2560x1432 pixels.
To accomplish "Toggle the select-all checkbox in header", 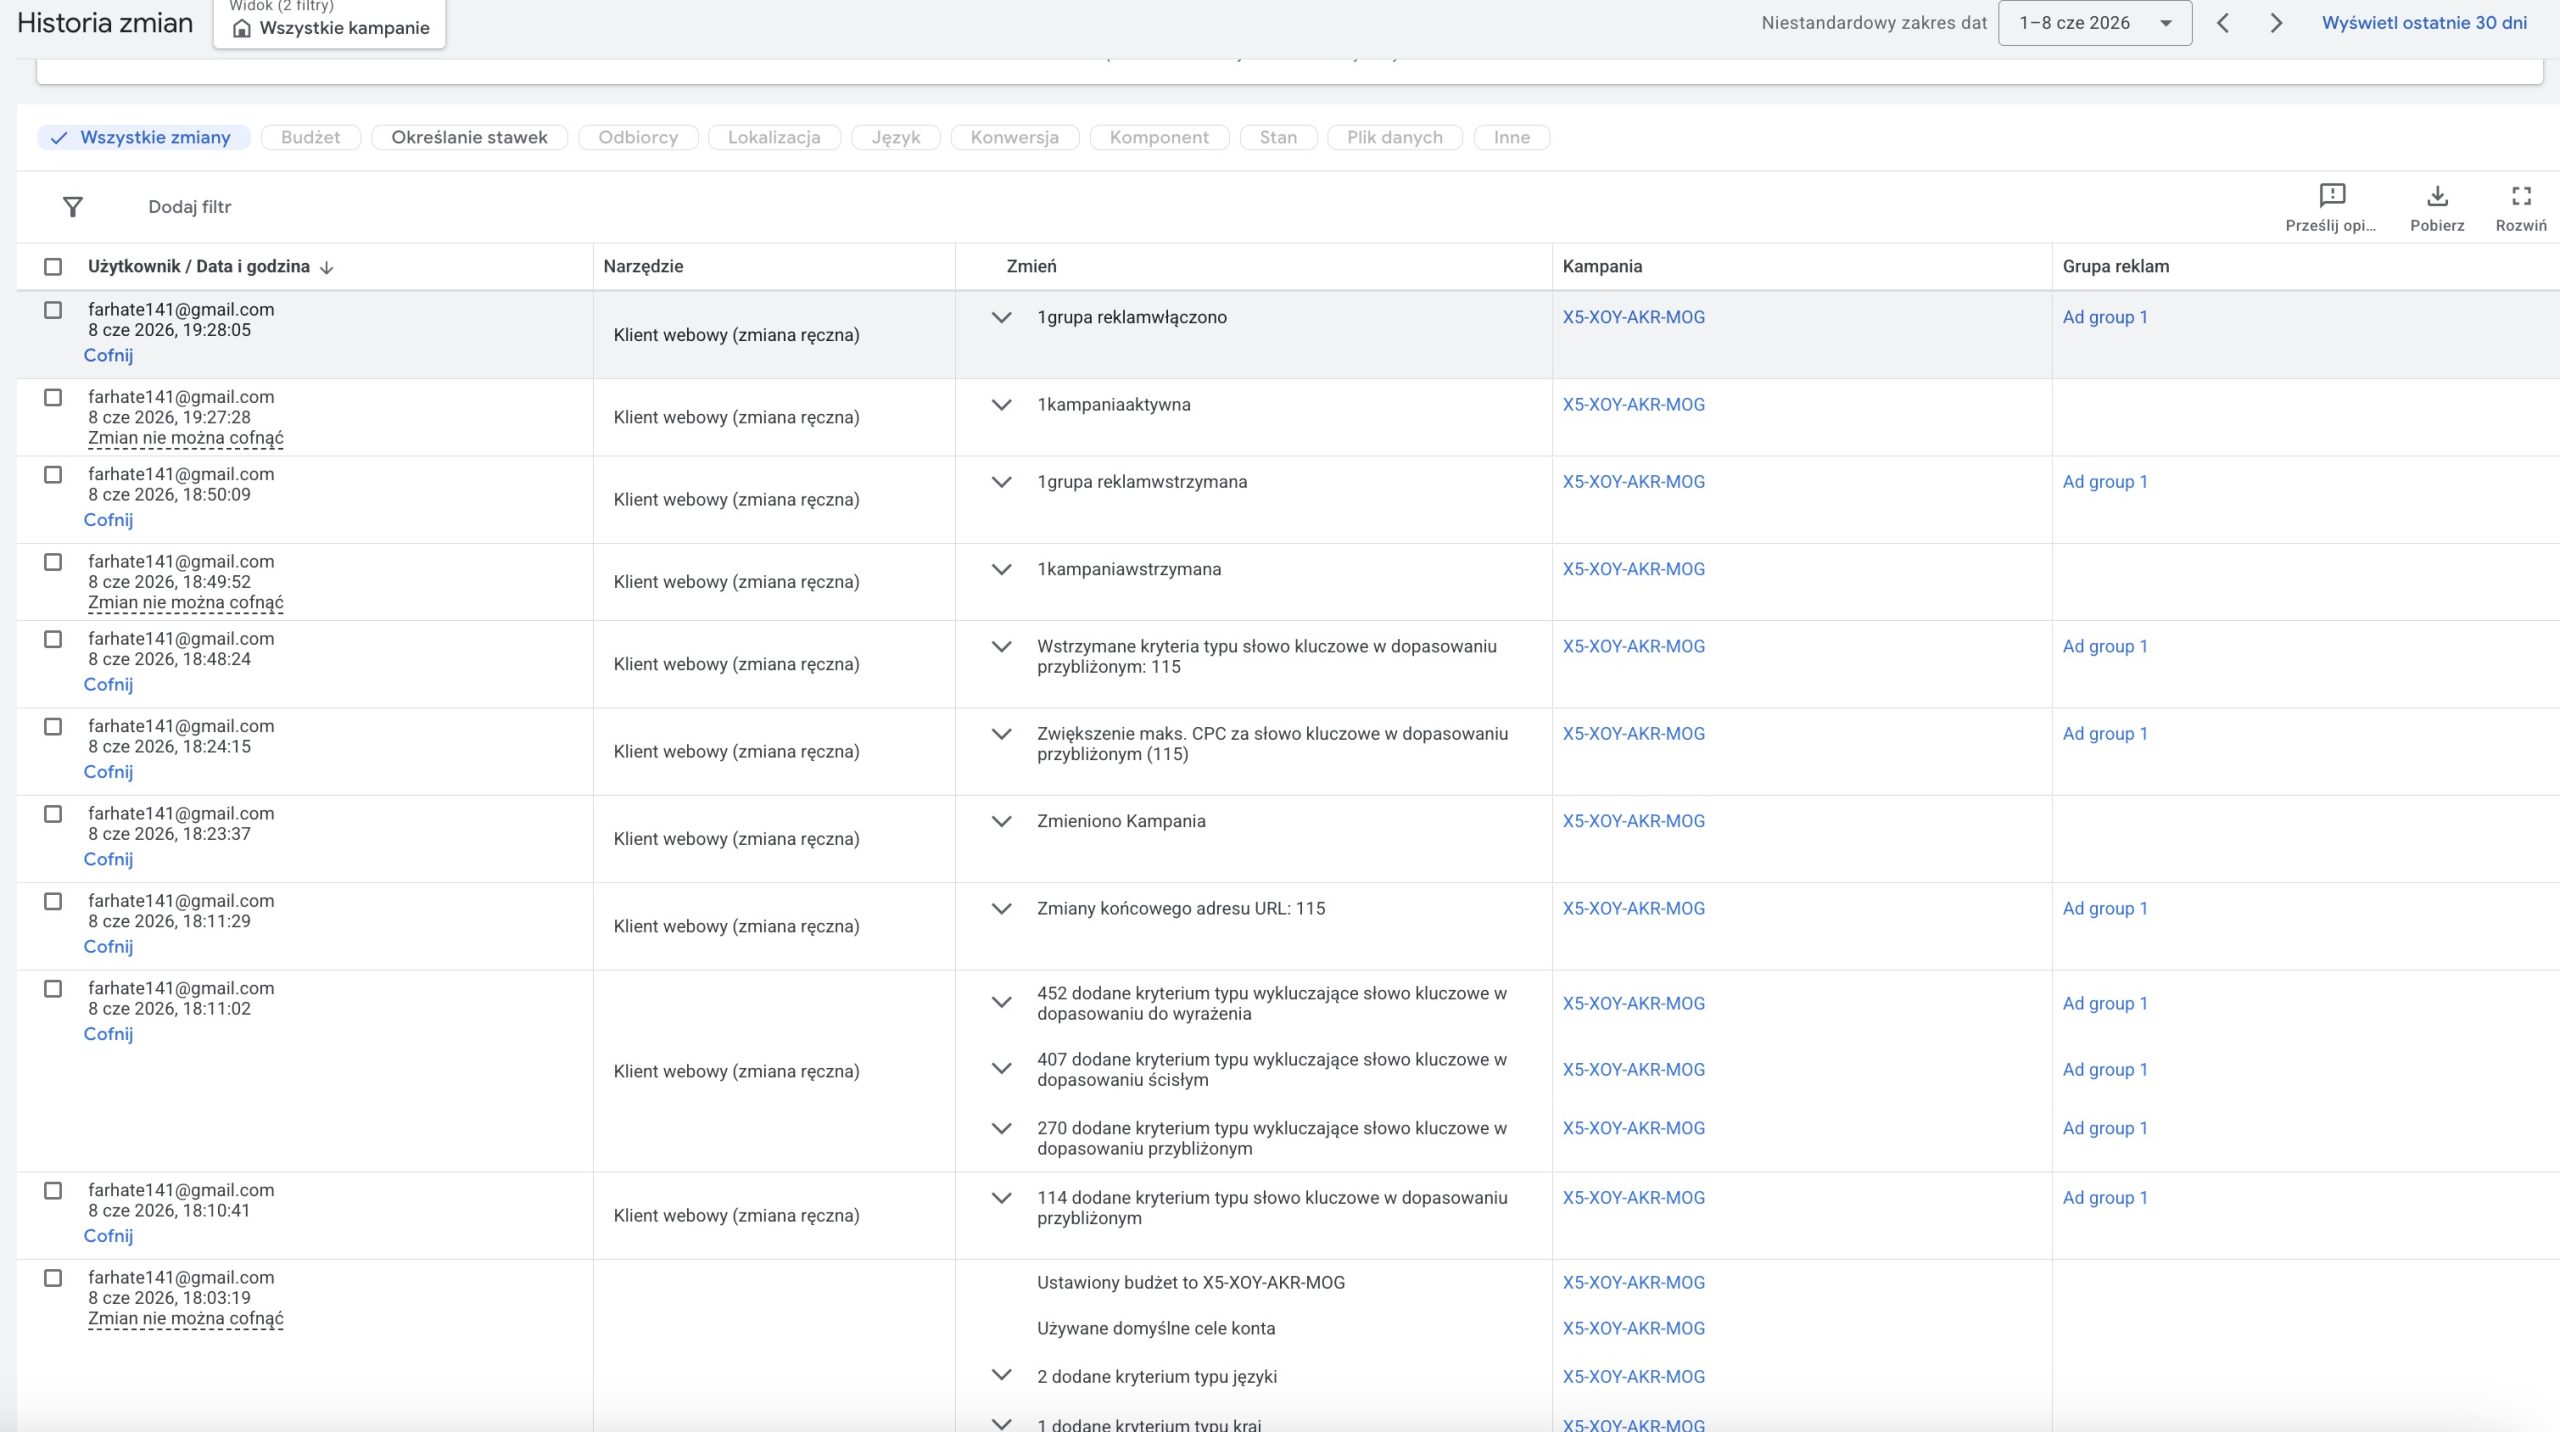I will [53, 267].
